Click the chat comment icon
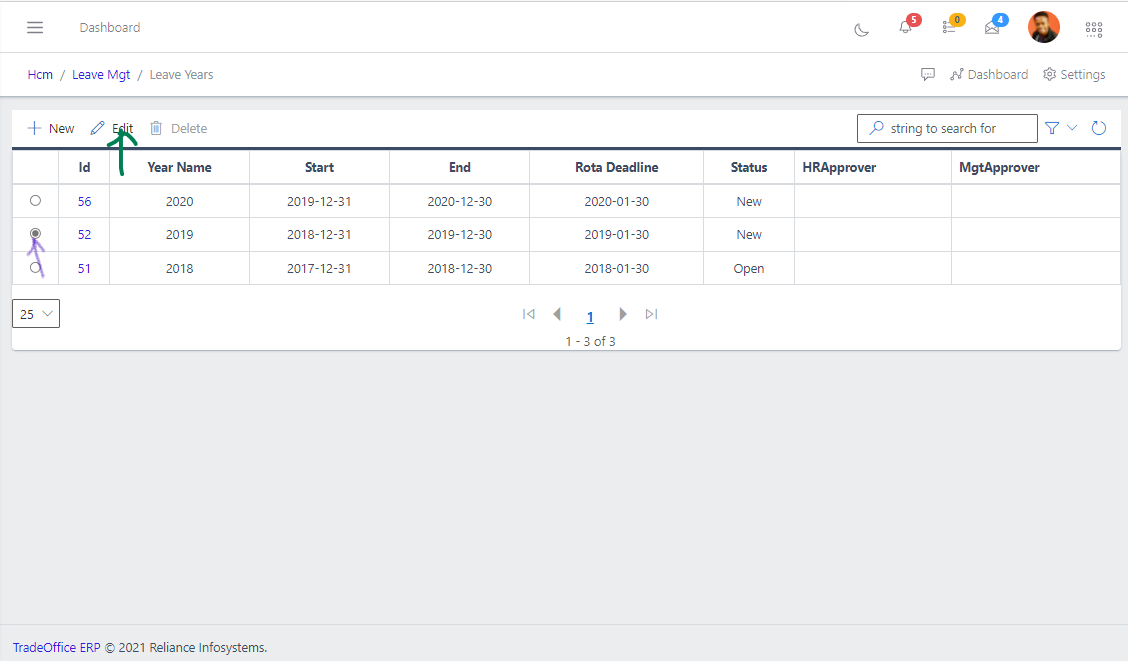The height and width of the screenshot is (661, 1128). tap(928, 75)
